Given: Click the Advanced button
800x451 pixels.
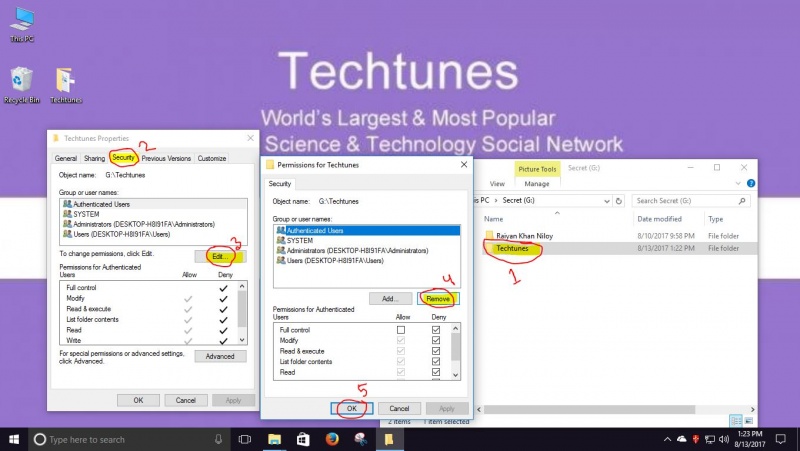Looking at the screenshot, I should [x=220, y=356].
